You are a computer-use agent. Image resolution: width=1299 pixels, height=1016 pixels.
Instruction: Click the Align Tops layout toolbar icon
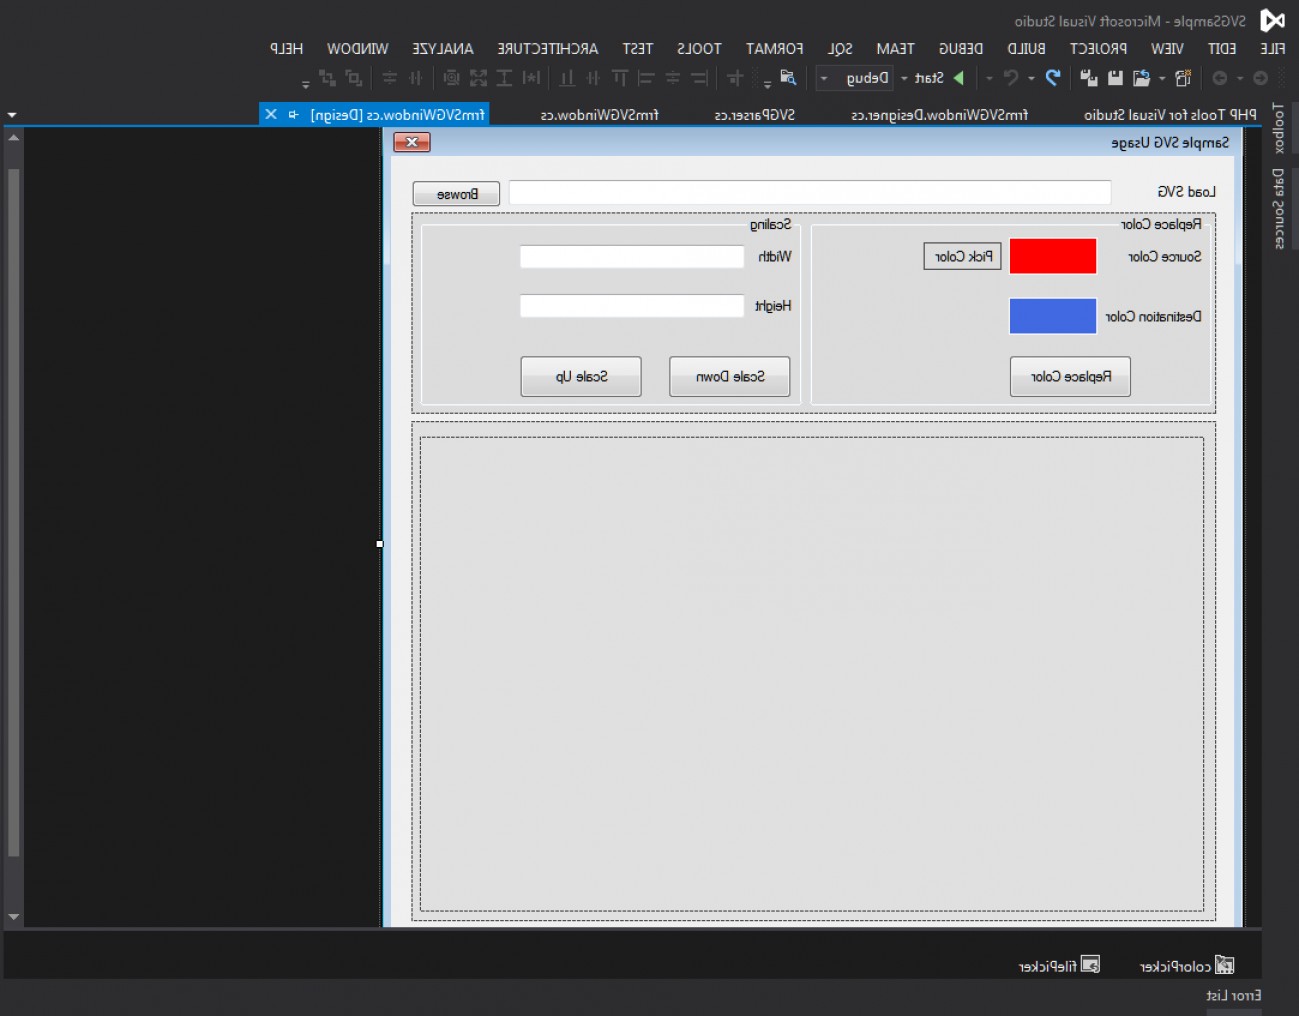(x=618, y=78)
